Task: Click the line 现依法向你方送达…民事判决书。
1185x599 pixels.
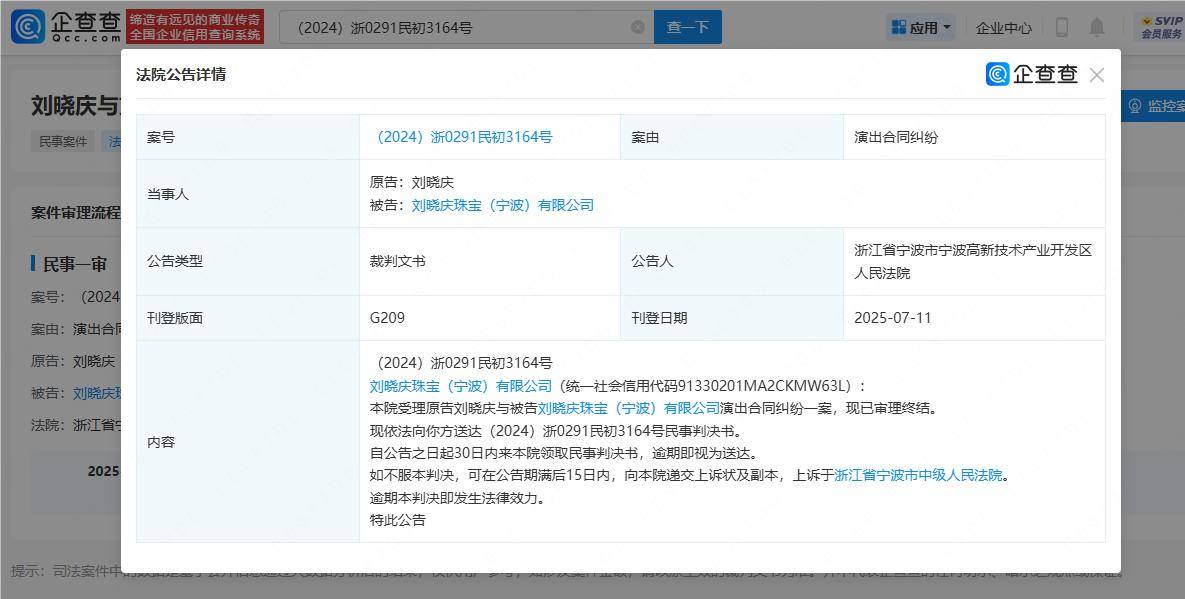Action: coord(555,431)
